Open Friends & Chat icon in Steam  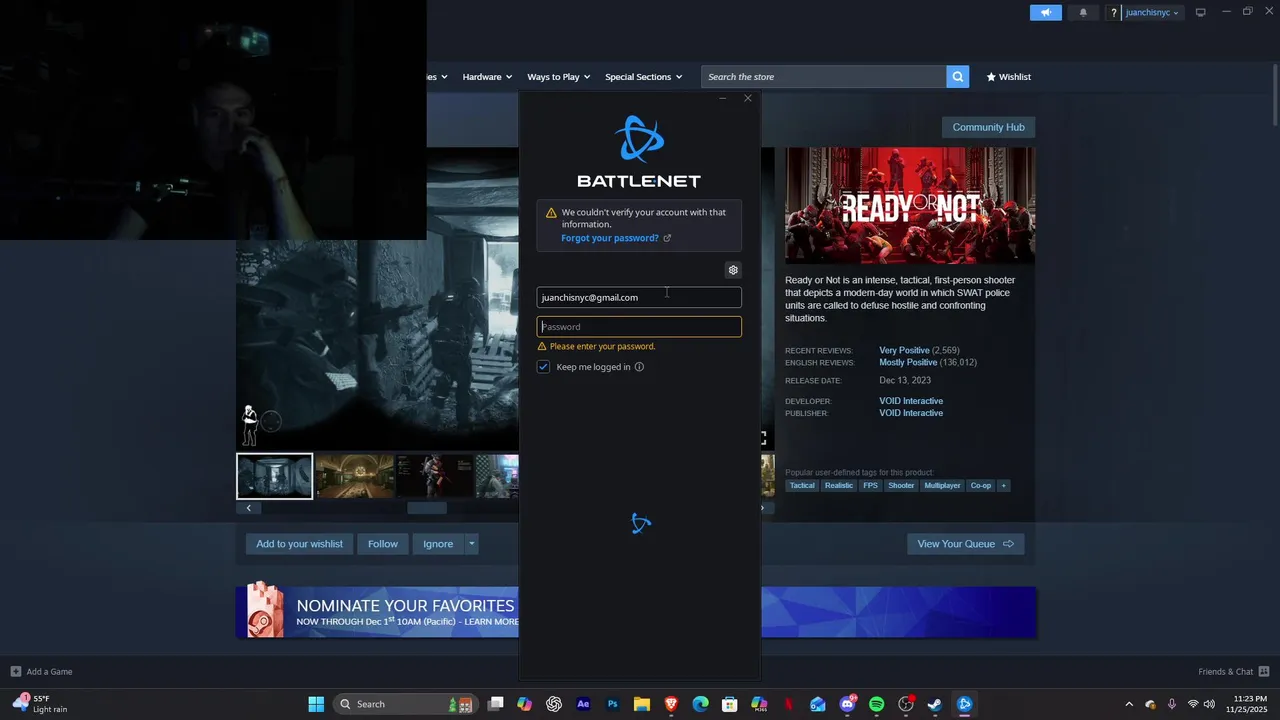1264,672
